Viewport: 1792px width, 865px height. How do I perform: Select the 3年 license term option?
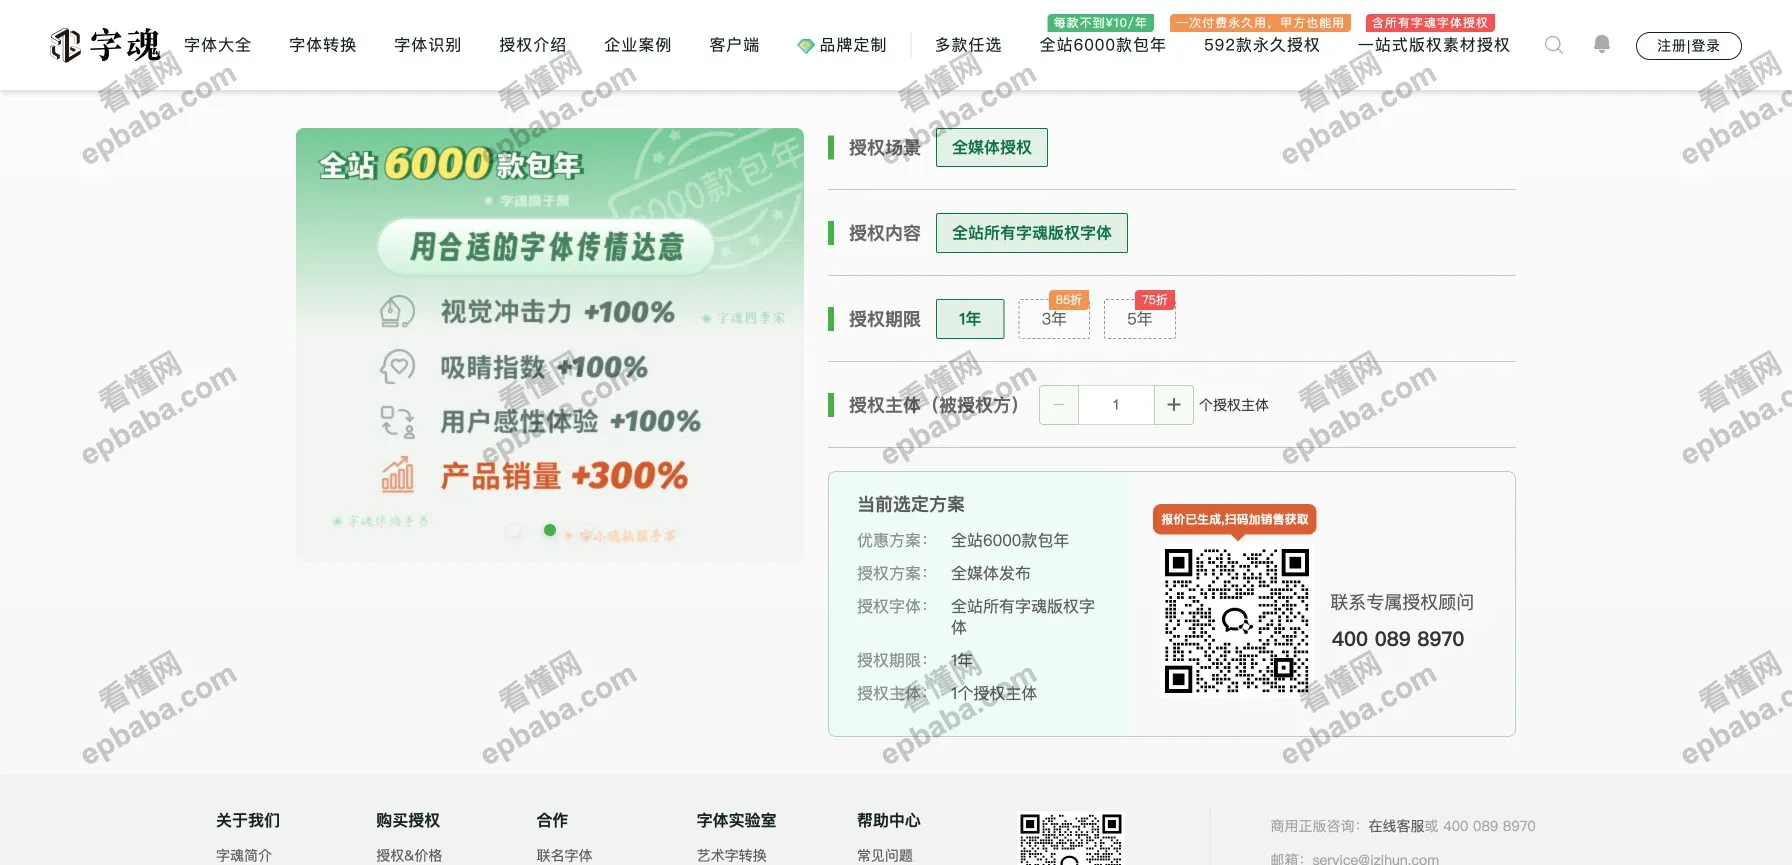(1054, 319)
